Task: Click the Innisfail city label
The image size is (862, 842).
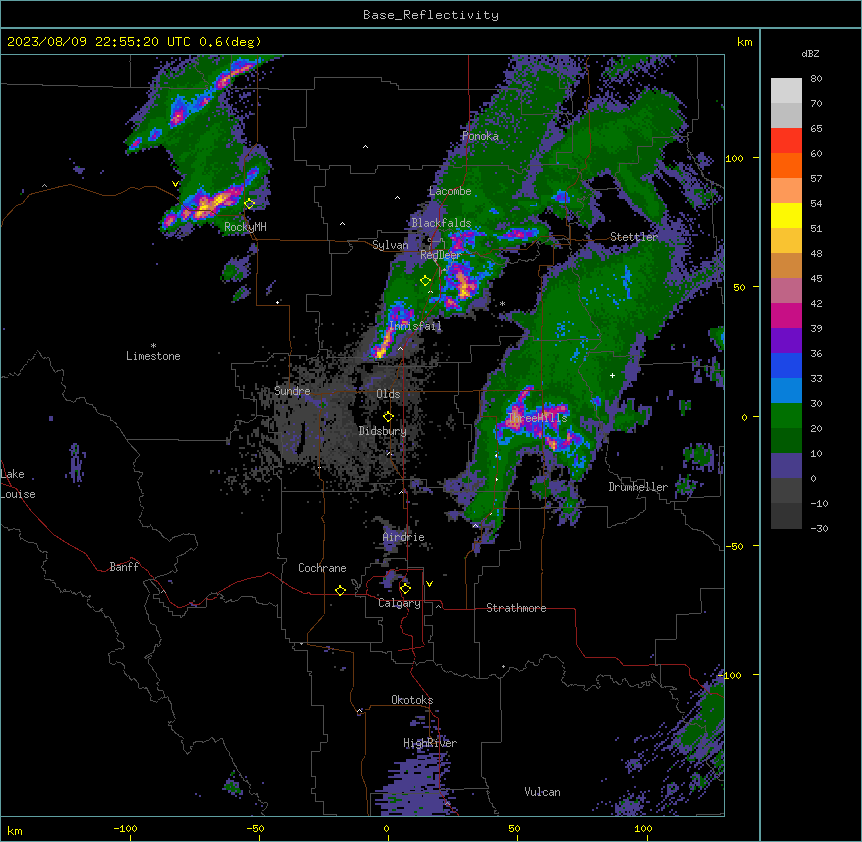Action: tap(415, 326)
